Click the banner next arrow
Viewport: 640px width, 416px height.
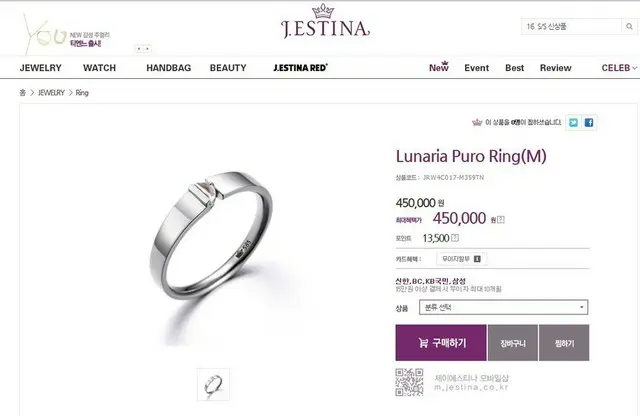[x=147, y=49]
